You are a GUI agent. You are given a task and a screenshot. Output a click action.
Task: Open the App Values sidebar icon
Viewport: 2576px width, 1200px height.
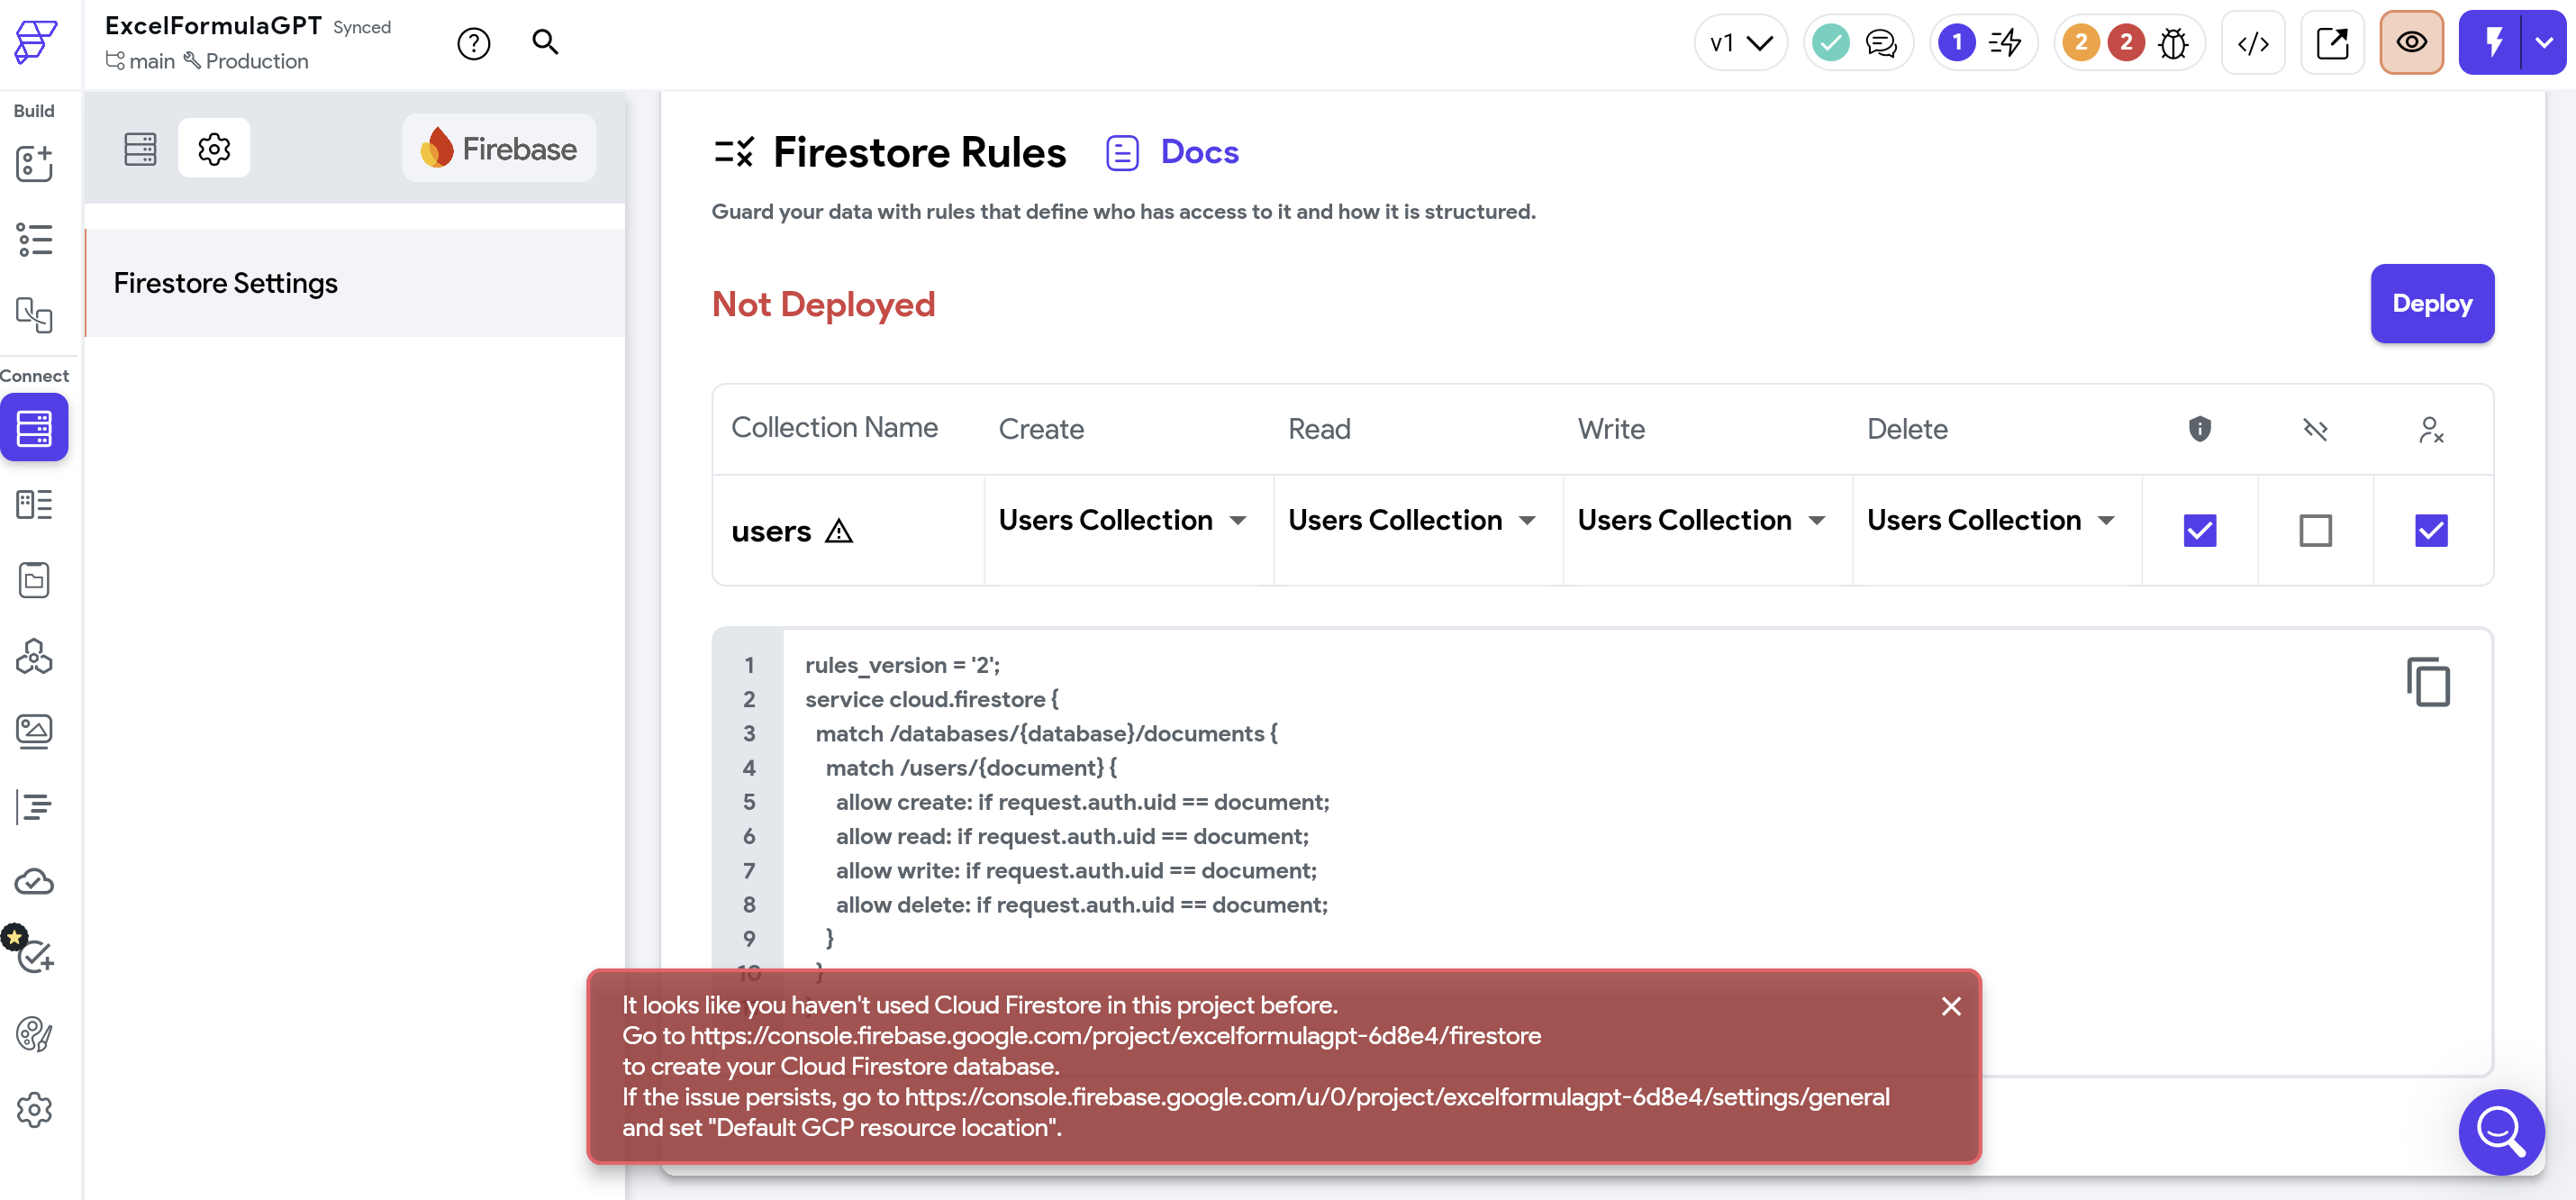(34, 580)
